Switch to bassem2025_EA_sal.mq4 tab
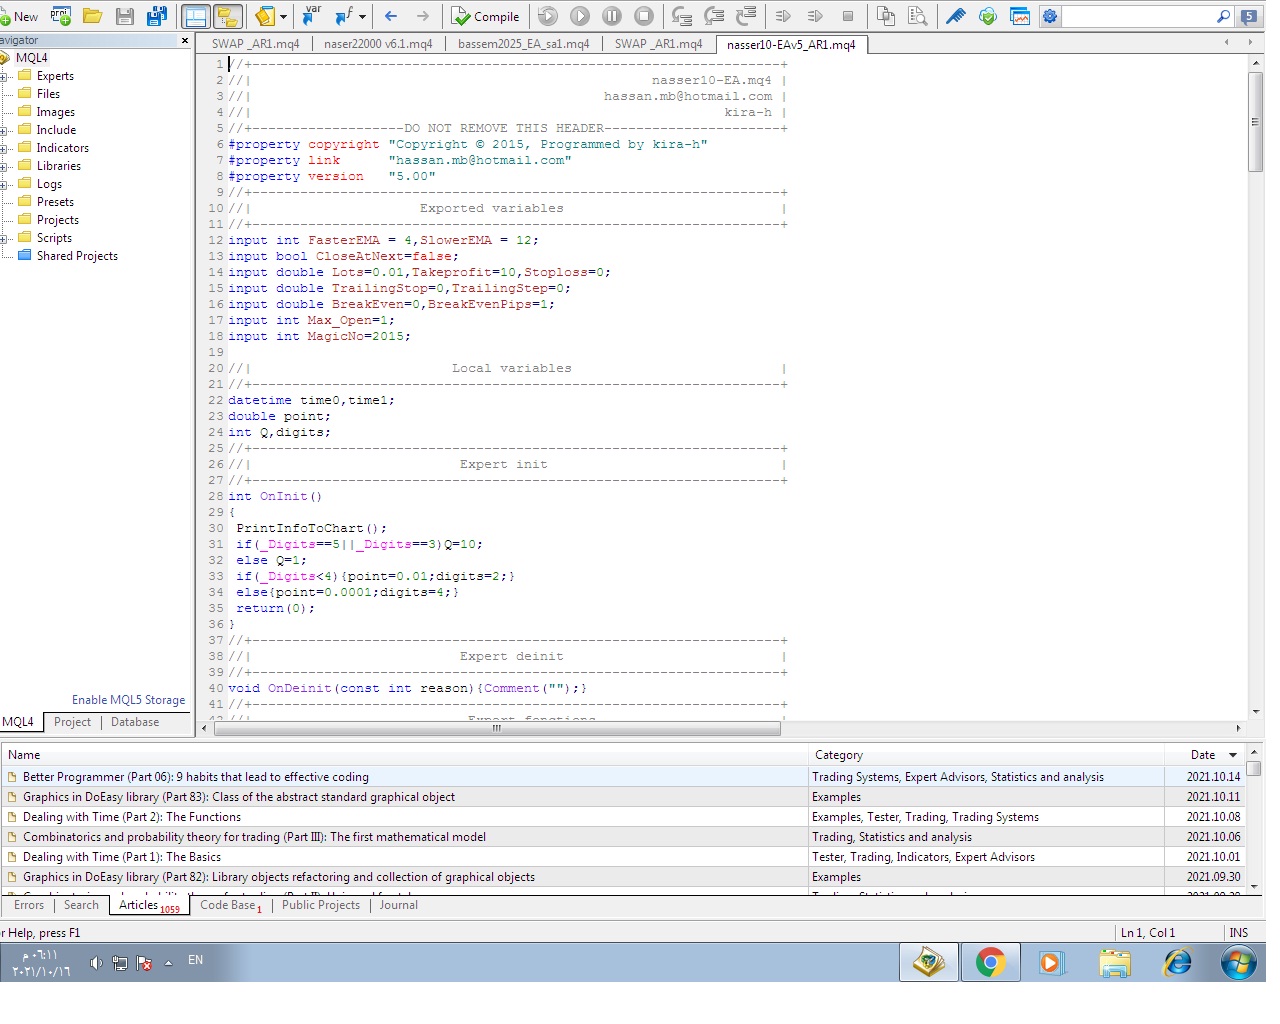The width and height of the screenshot is (1280, 1024). tap(523, 44)
